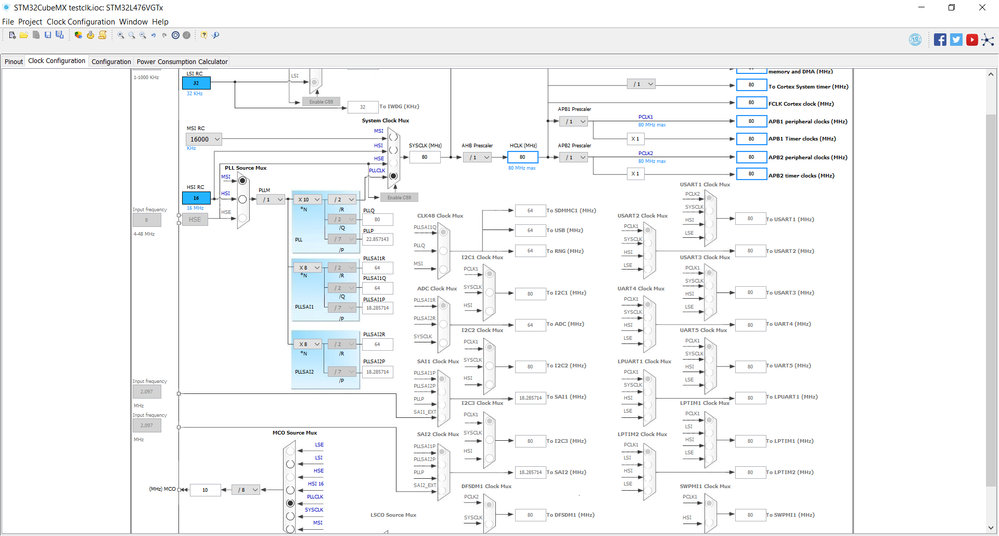Switch to the Pinout tab
The height and width of the screenshot is (536, 999).
13,62
